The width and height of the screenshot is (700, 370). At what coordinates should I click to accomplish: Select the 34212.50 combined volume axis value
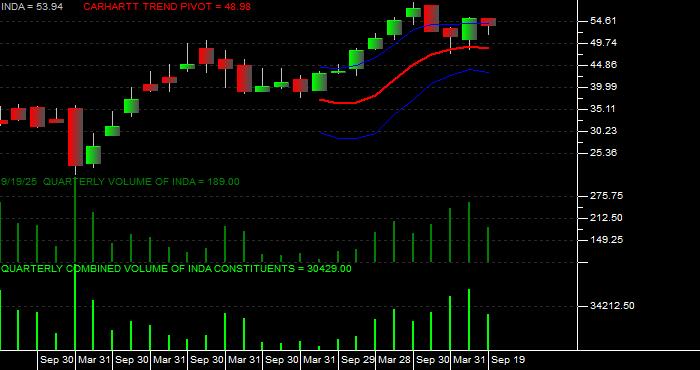(612, 306)
